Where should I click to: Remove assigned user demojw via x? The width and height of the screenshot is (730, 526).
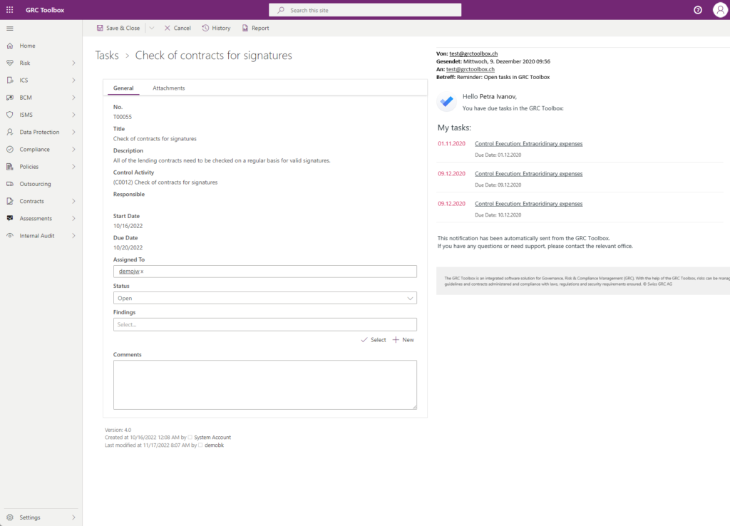(x=142, y=271)
